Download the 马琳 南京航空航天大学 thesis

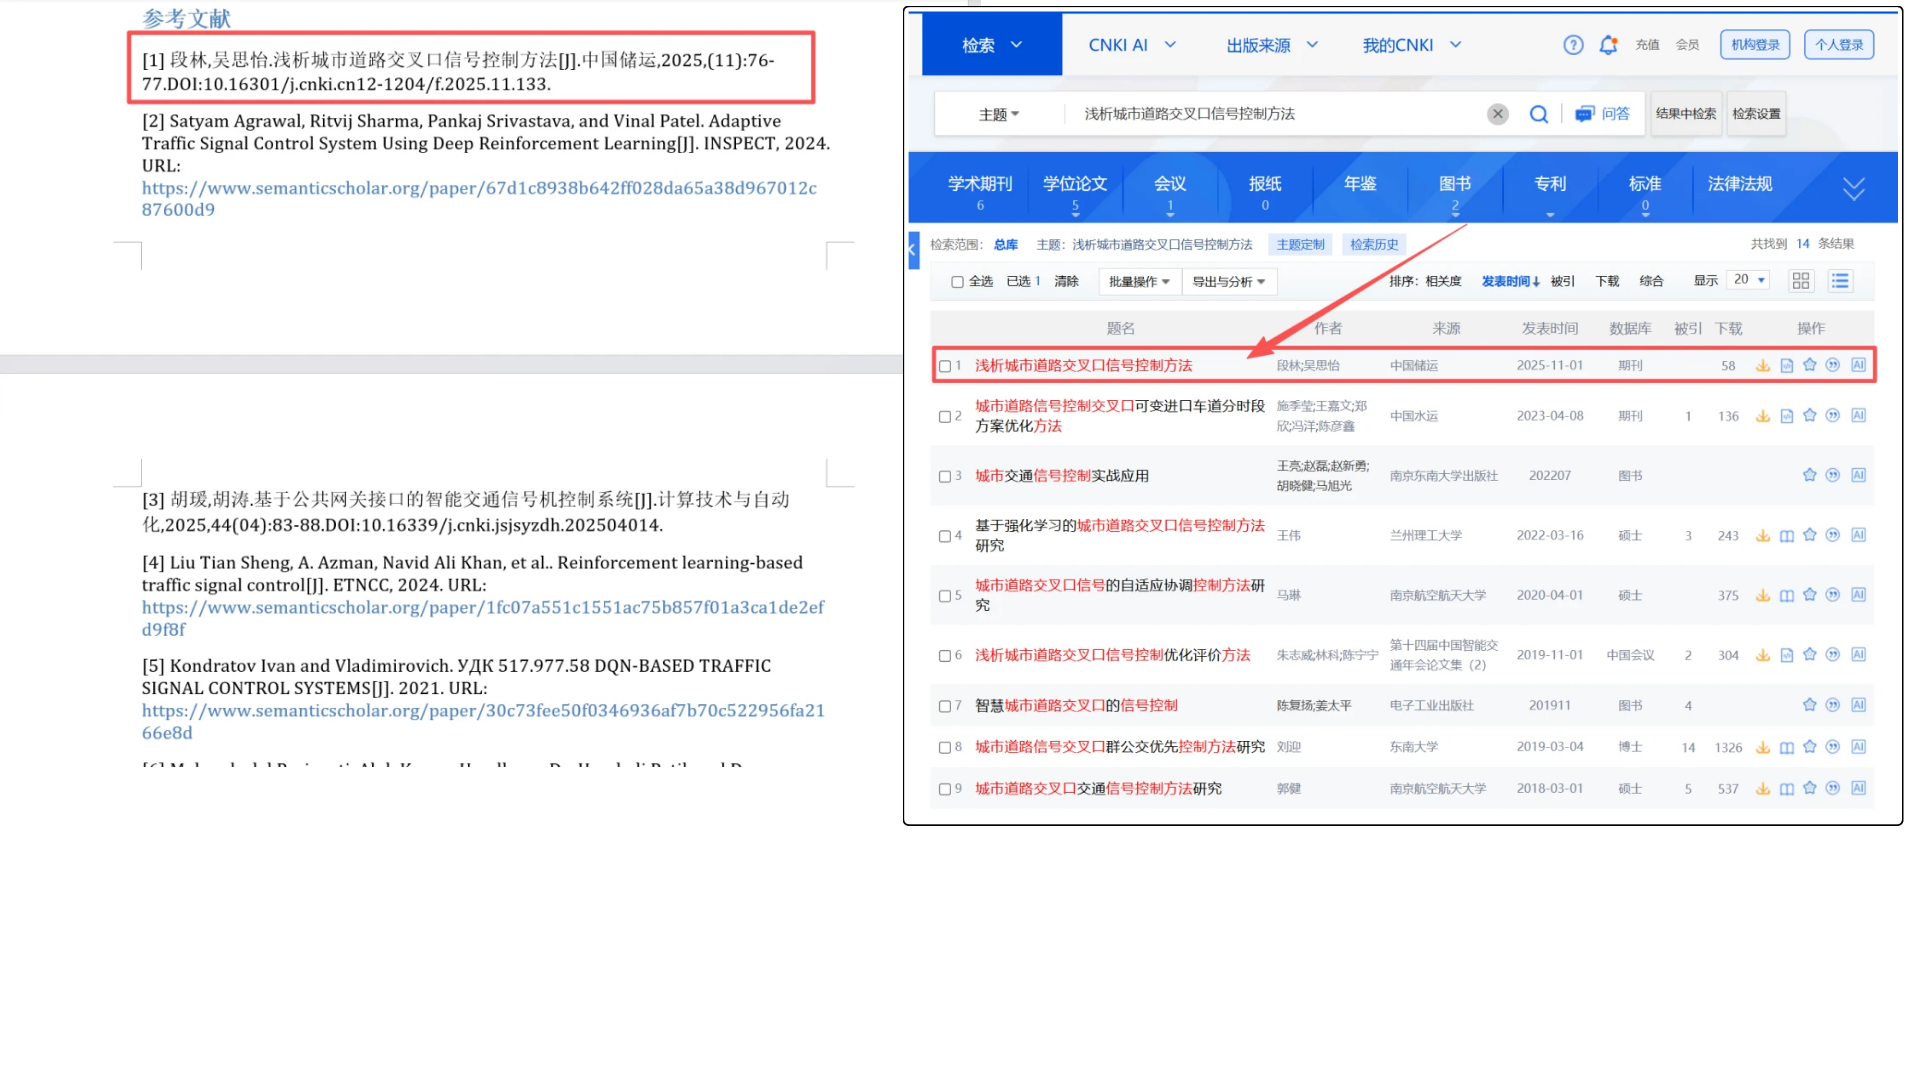[x=1763, y=596]
